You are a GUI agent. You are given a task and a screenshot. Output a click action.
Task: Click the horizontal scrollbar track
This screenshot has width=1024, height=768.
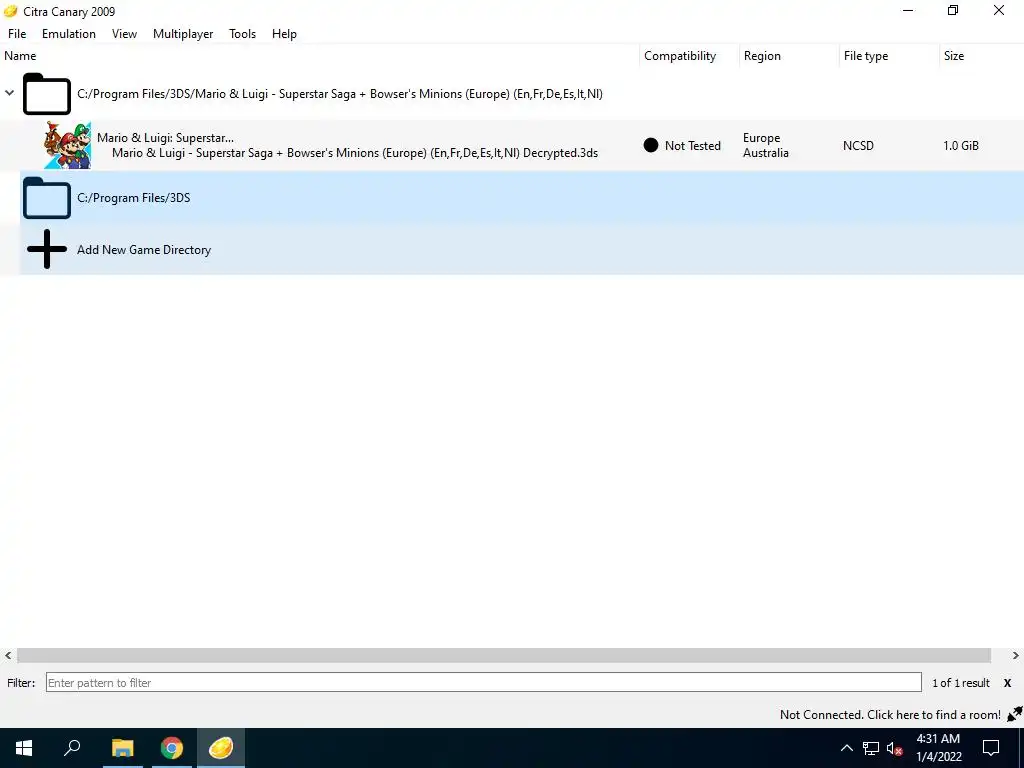504,655
